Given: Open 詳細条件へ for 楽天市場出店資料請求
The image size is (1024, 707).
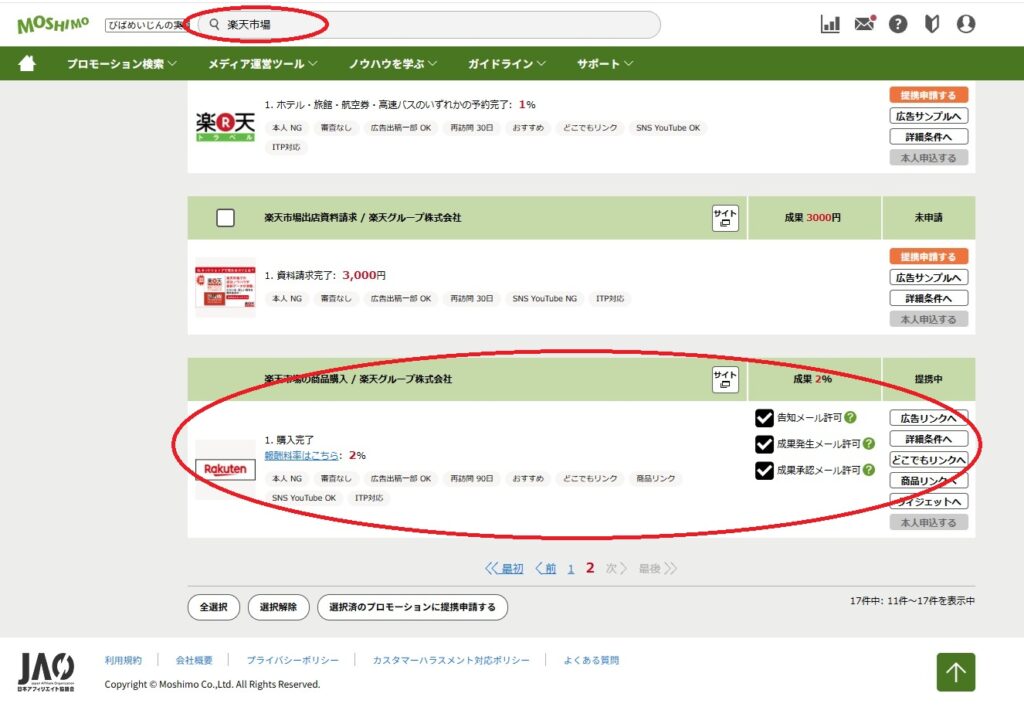Looking at the screenshot, I should (929, 298).
